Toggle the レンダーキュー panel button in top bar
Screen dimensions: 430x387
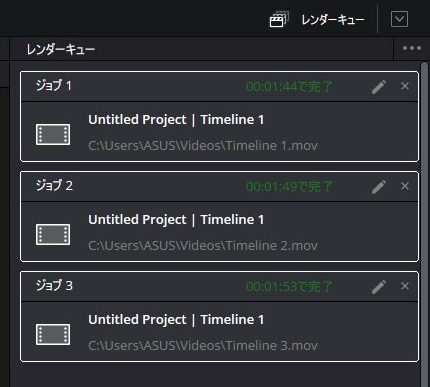click(317, 20)
